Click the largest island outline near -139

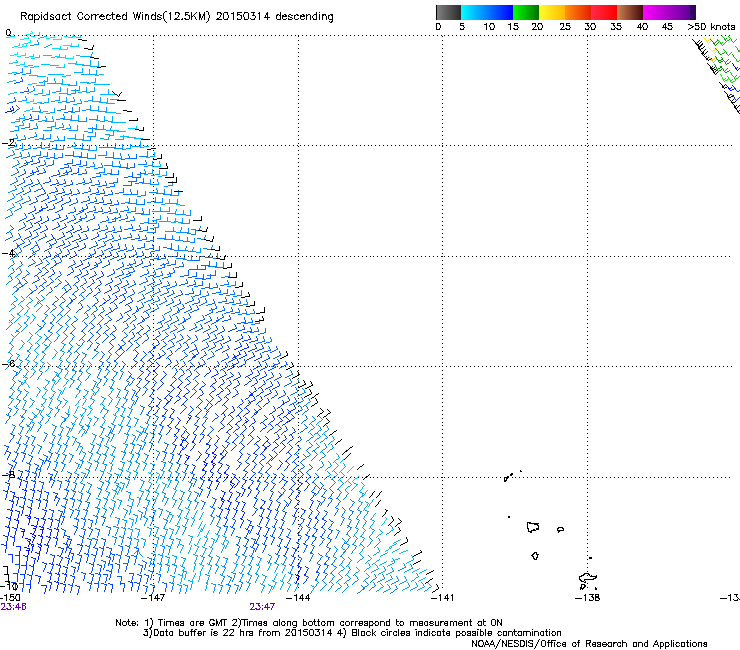(533, 527)
